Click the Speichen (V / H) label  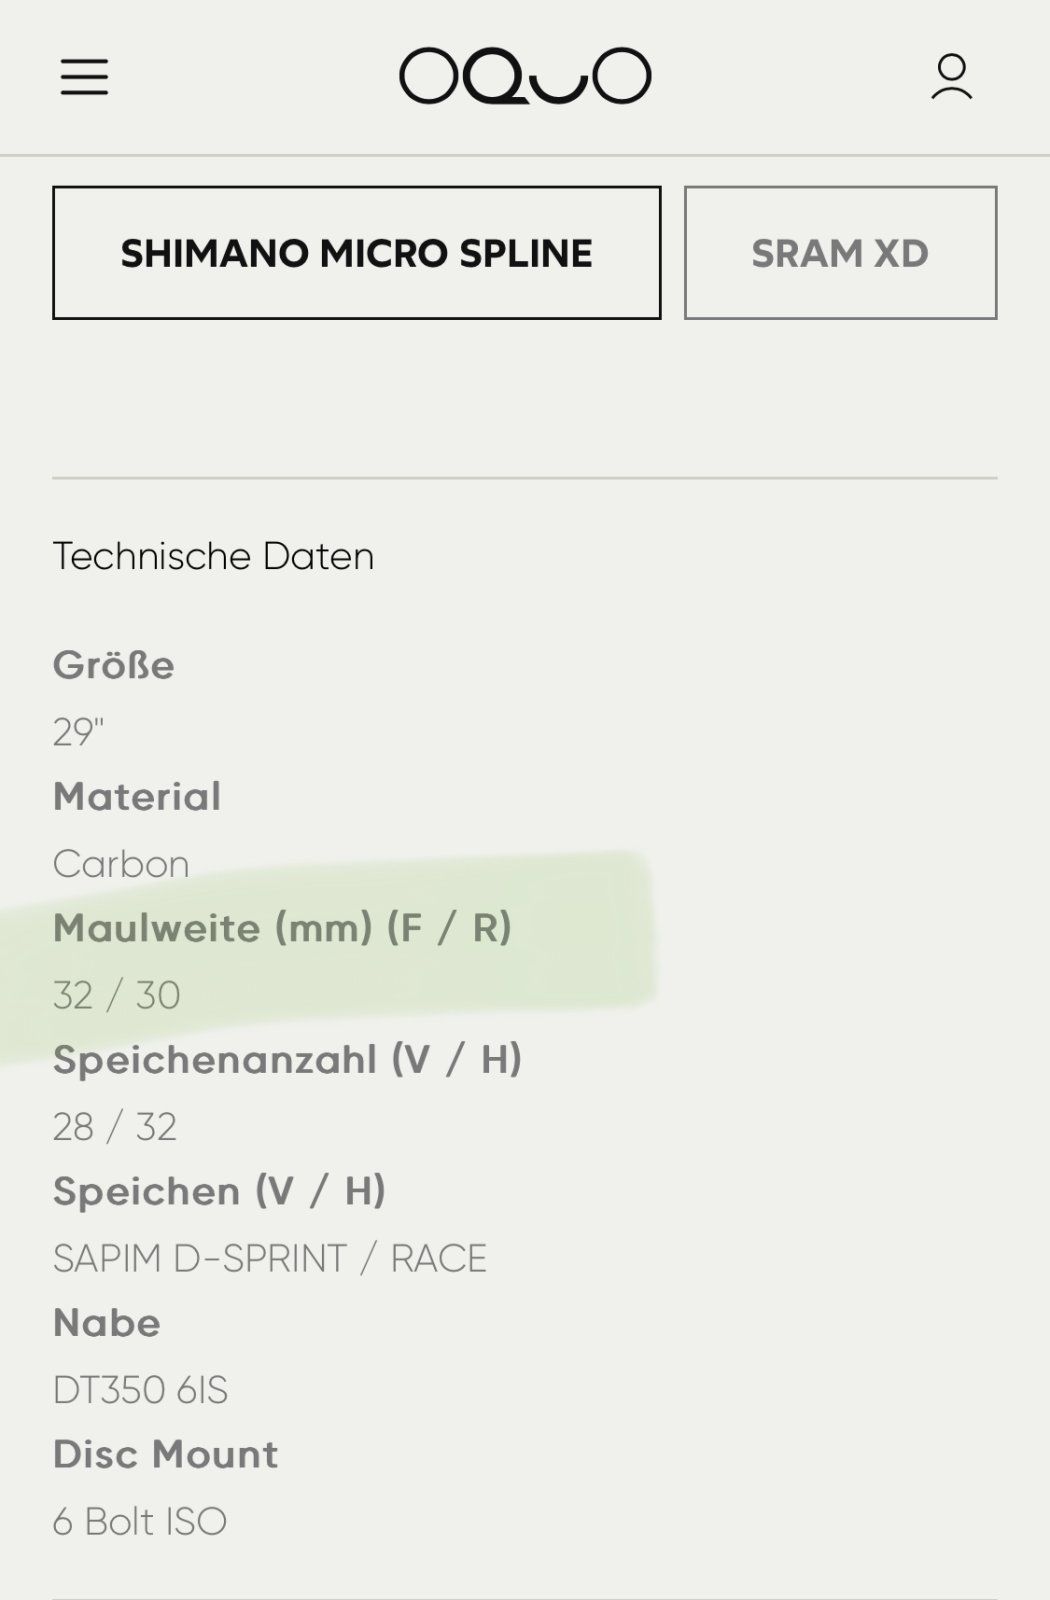click(219, 1191)
